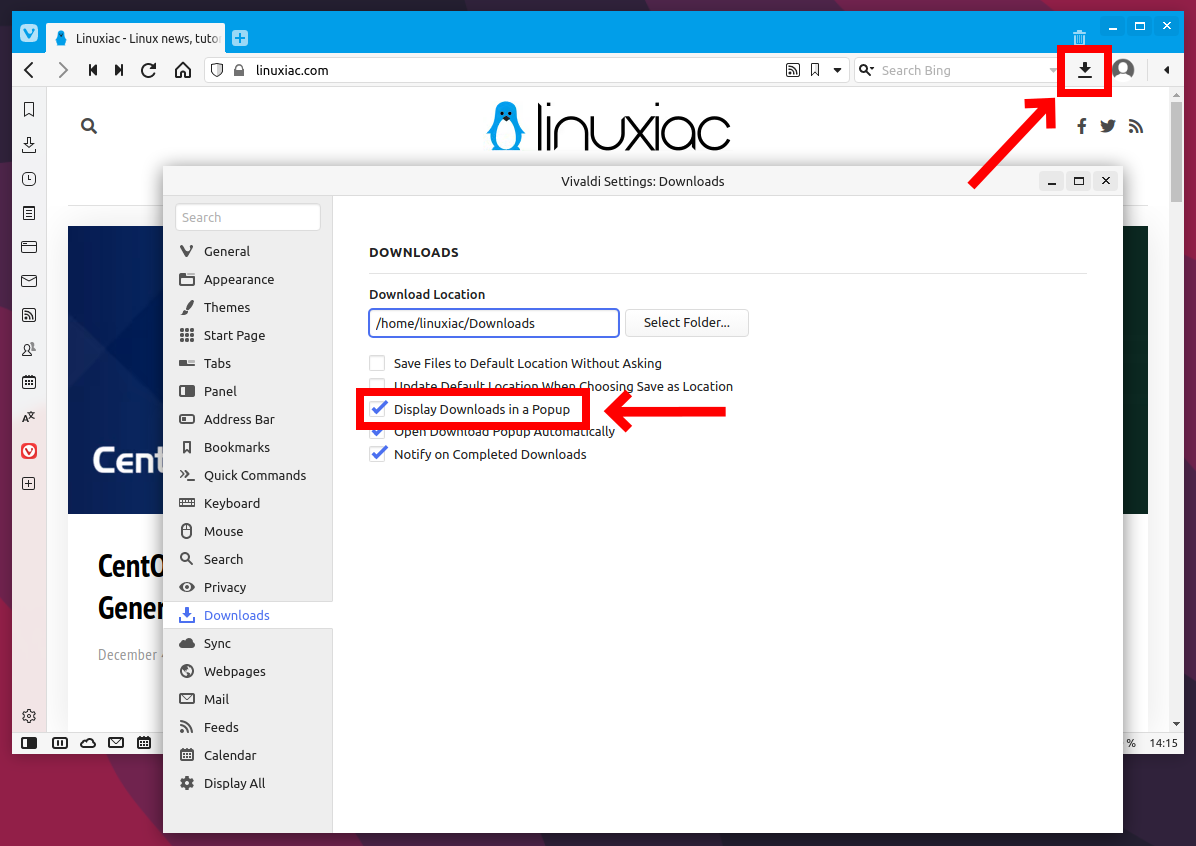The height and width of the screenshot is (846, 1196).
Task: Open the Vivaldi main menu icon
Action: point(29,34)
